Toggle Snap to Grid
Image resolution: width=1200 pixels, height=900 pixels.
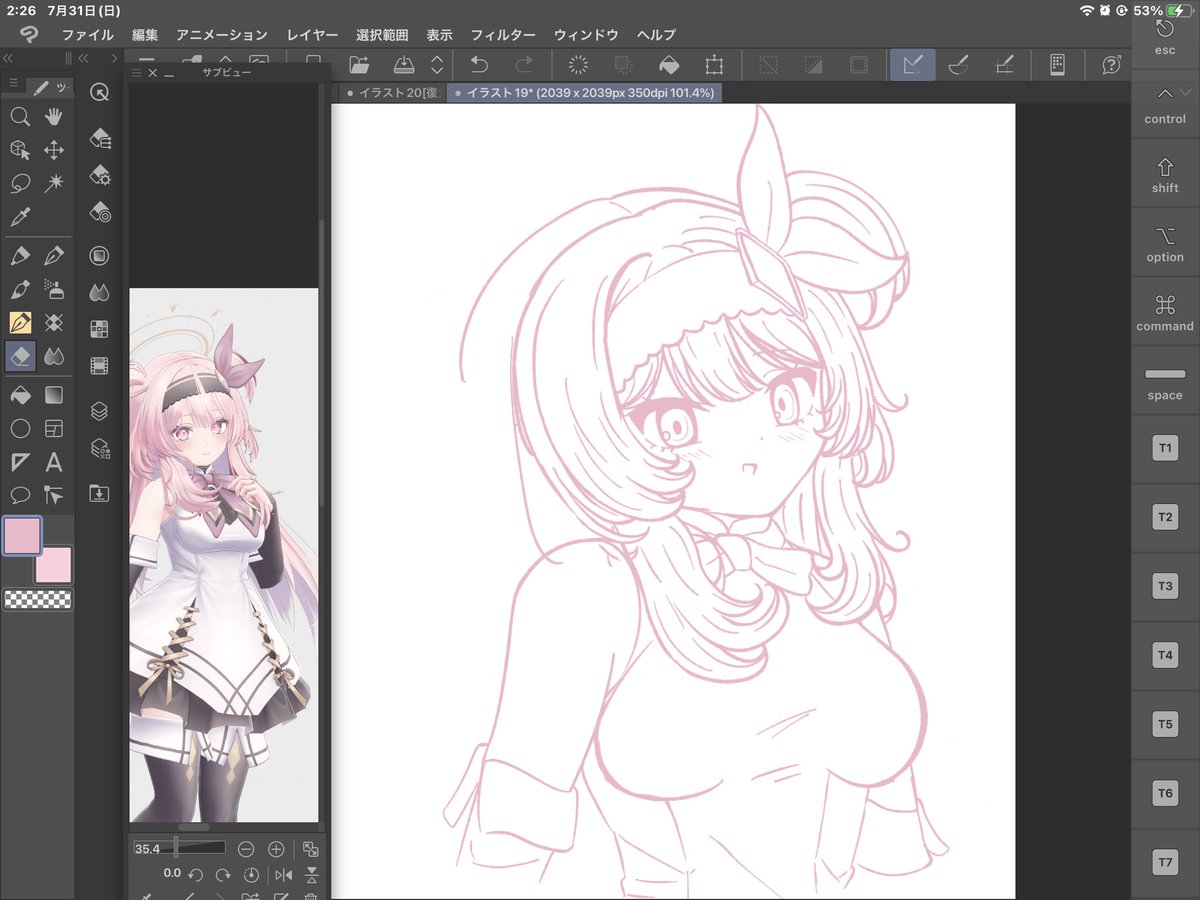(x=1004, y=65)
